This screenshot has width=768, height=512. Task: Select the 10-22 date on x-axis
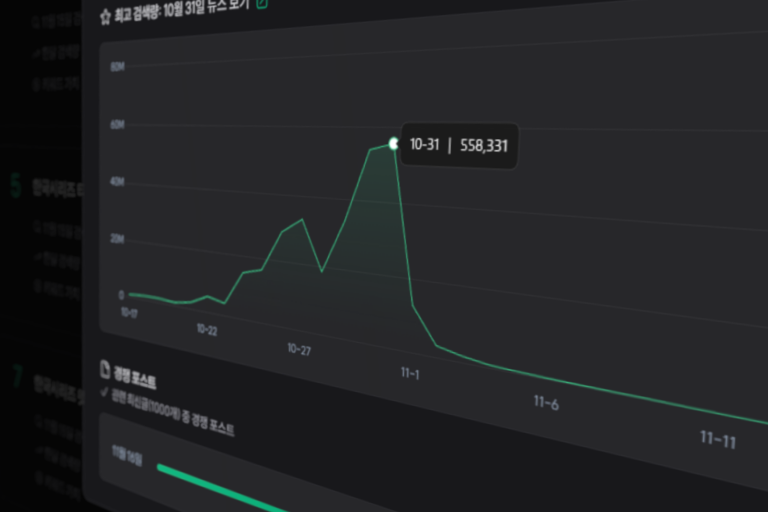click(x=207, y=329)
